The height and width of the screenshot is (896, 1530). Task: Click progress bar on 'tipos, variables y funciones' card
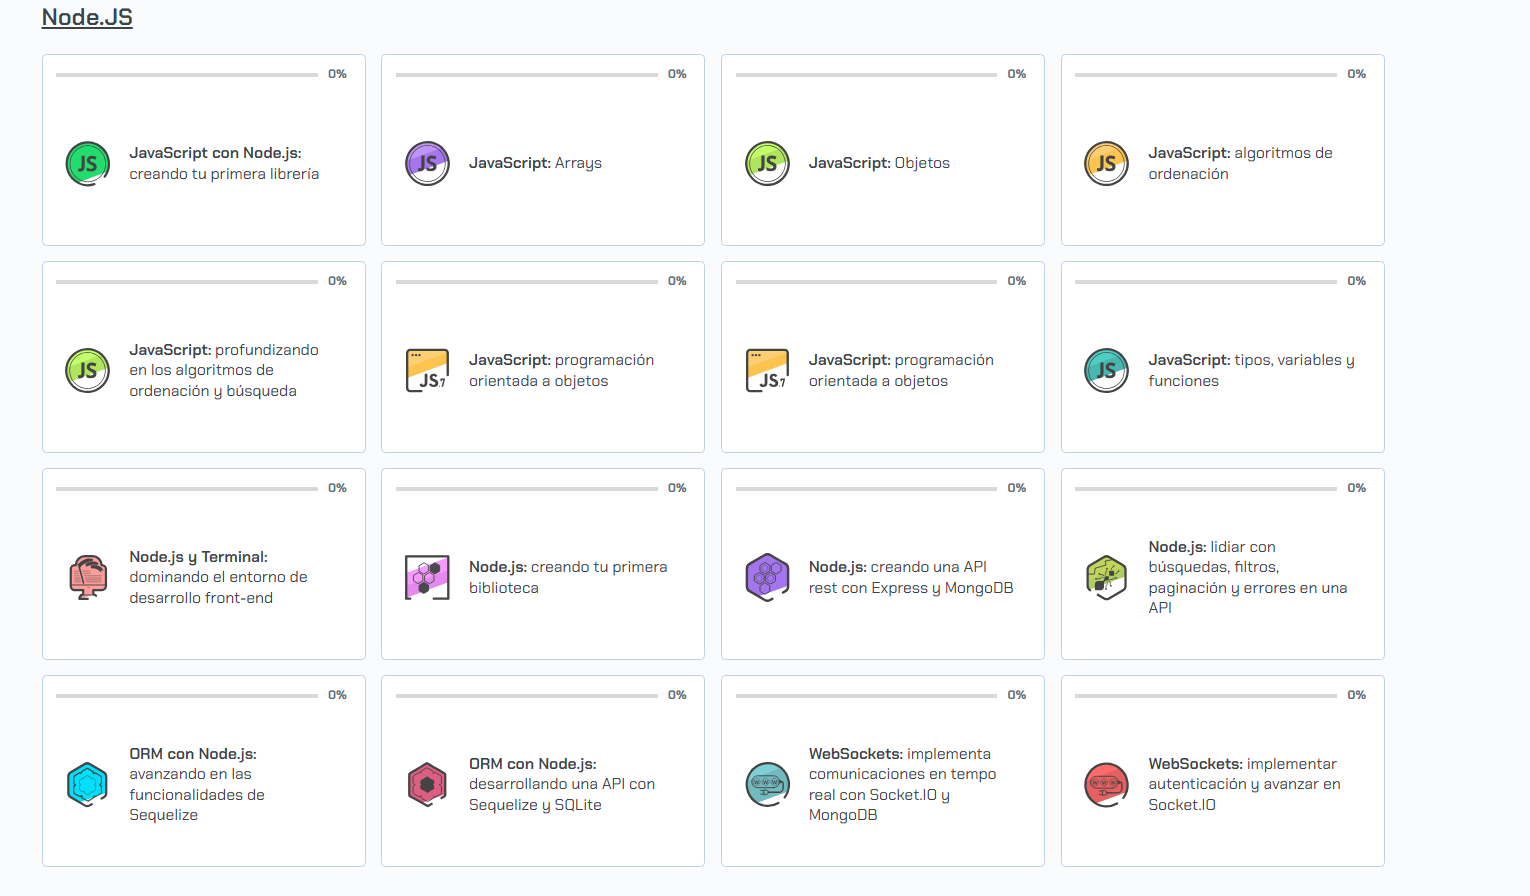[1206, 281]
